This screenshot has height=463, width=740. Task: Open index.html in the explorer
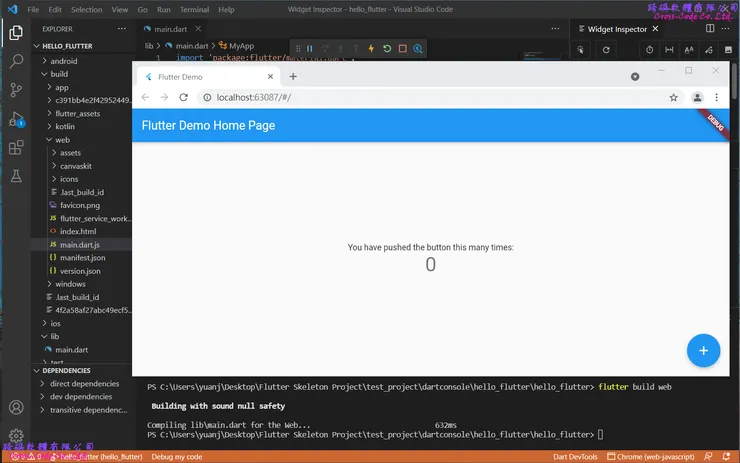click(78, 231)
